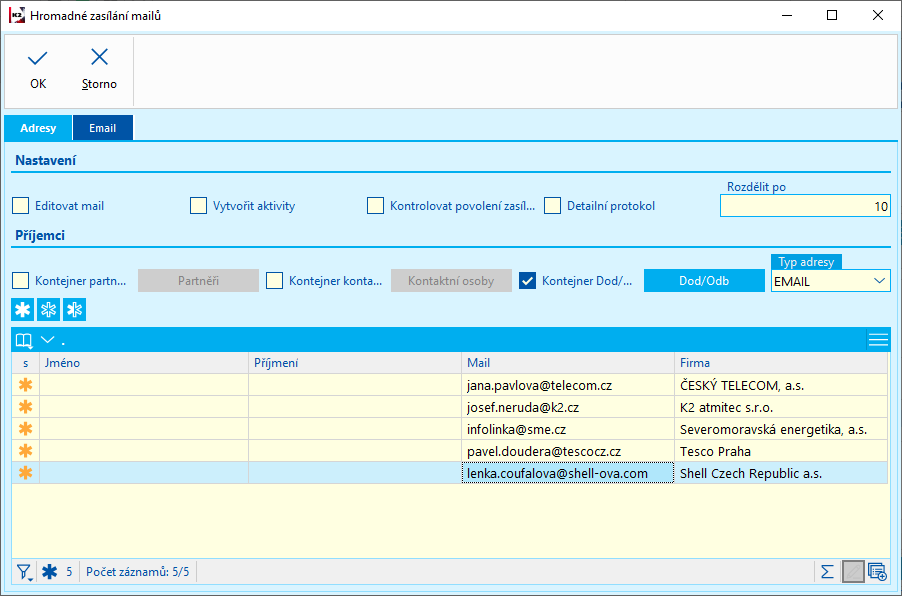
Task: Click the sigma sum icon
Action: point(827,572)
